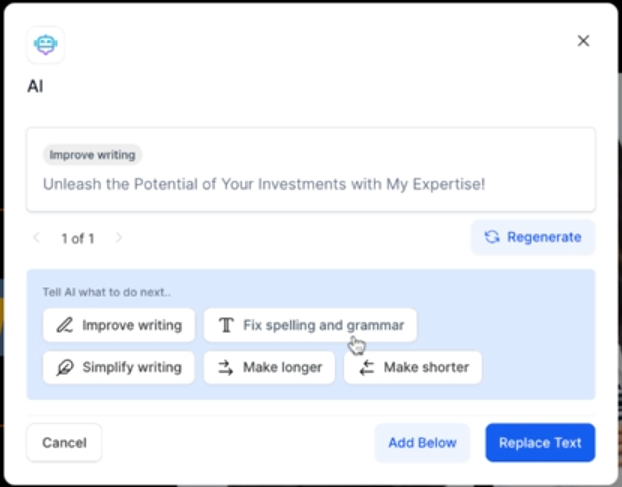Cancel the AI dialog
The height and width of the screenshot is (487, 622).
pyautogui.click(x=64, y=442)
